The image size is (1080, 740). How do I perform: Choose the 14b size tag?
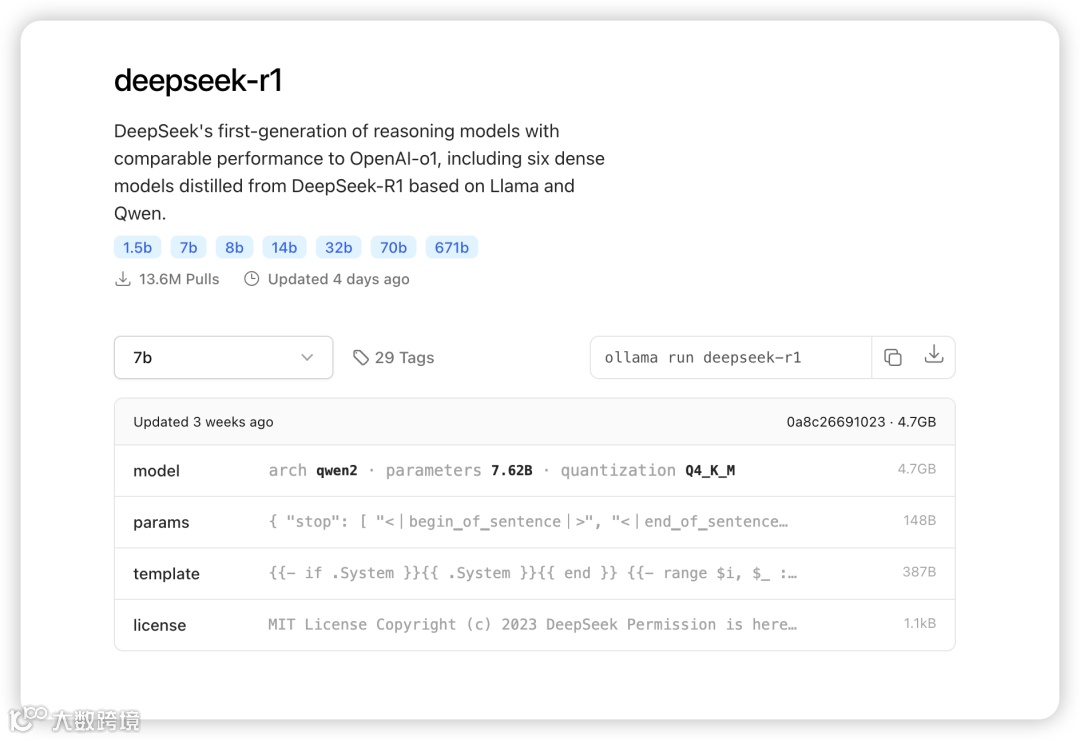[x=284, y=247]
